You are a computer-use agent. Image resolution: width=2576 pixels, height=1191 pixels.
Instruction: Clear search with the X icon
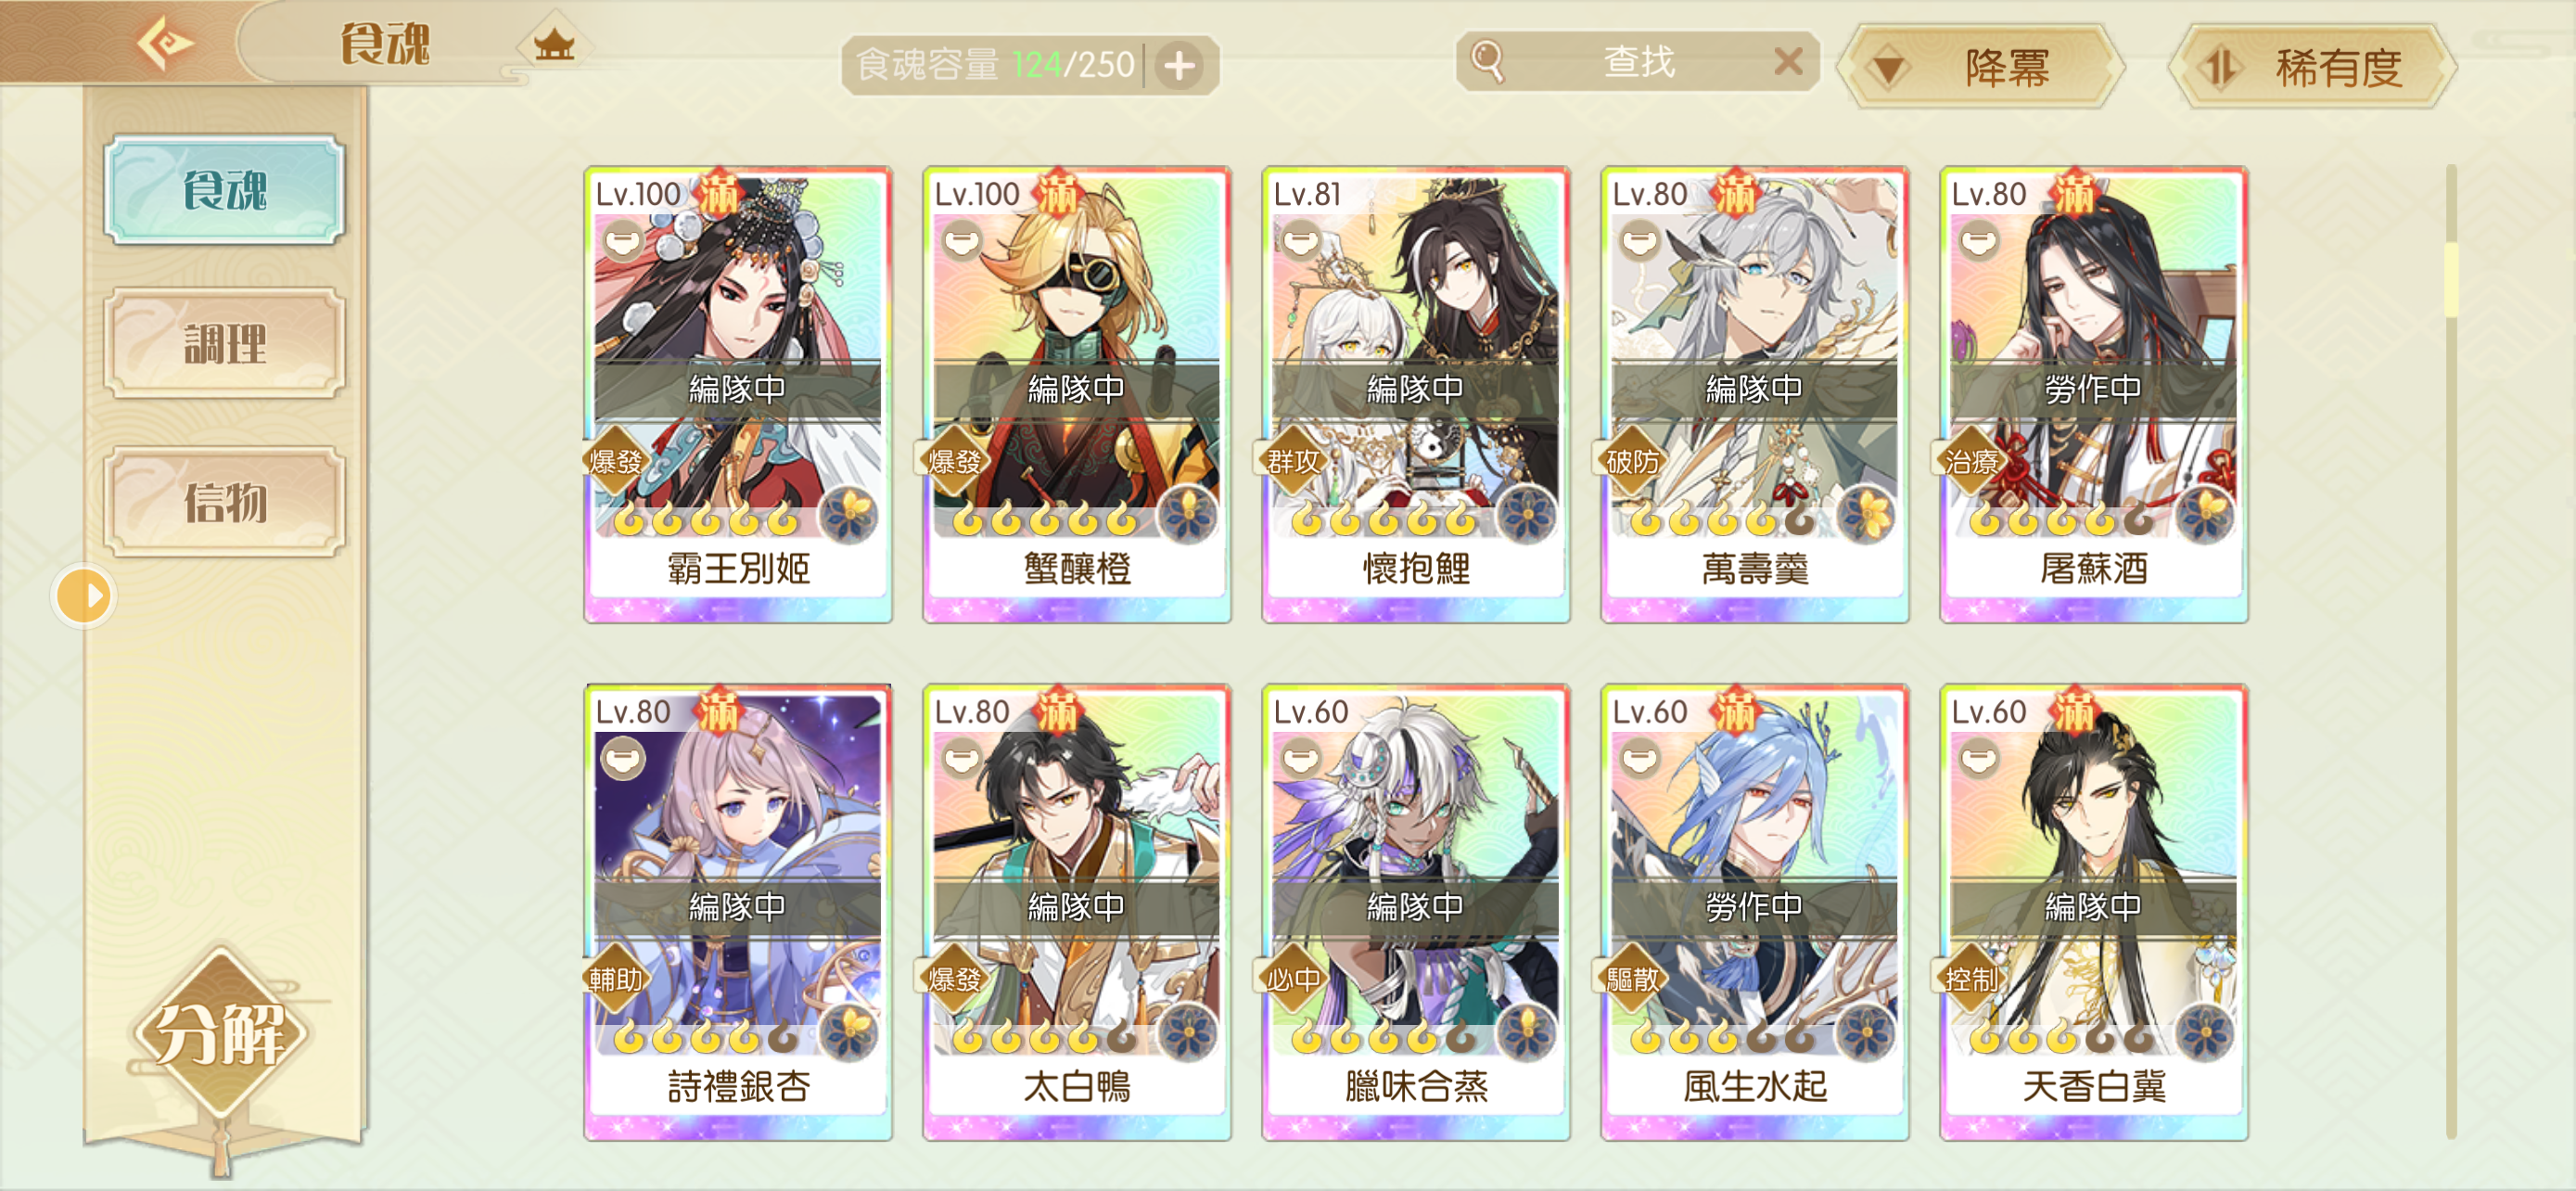click(1788, 62)
